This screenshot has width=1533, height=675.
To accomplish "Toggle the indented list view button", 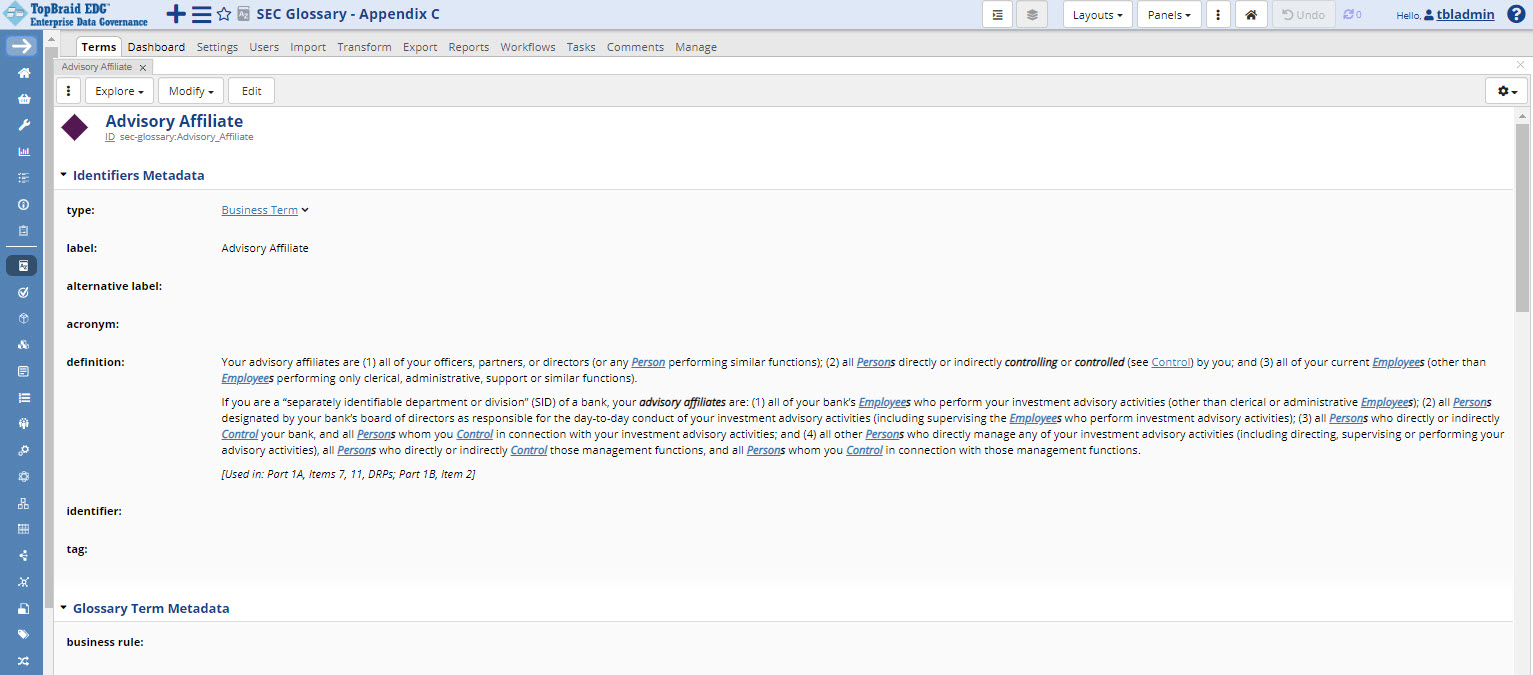I will click(997, 15).
